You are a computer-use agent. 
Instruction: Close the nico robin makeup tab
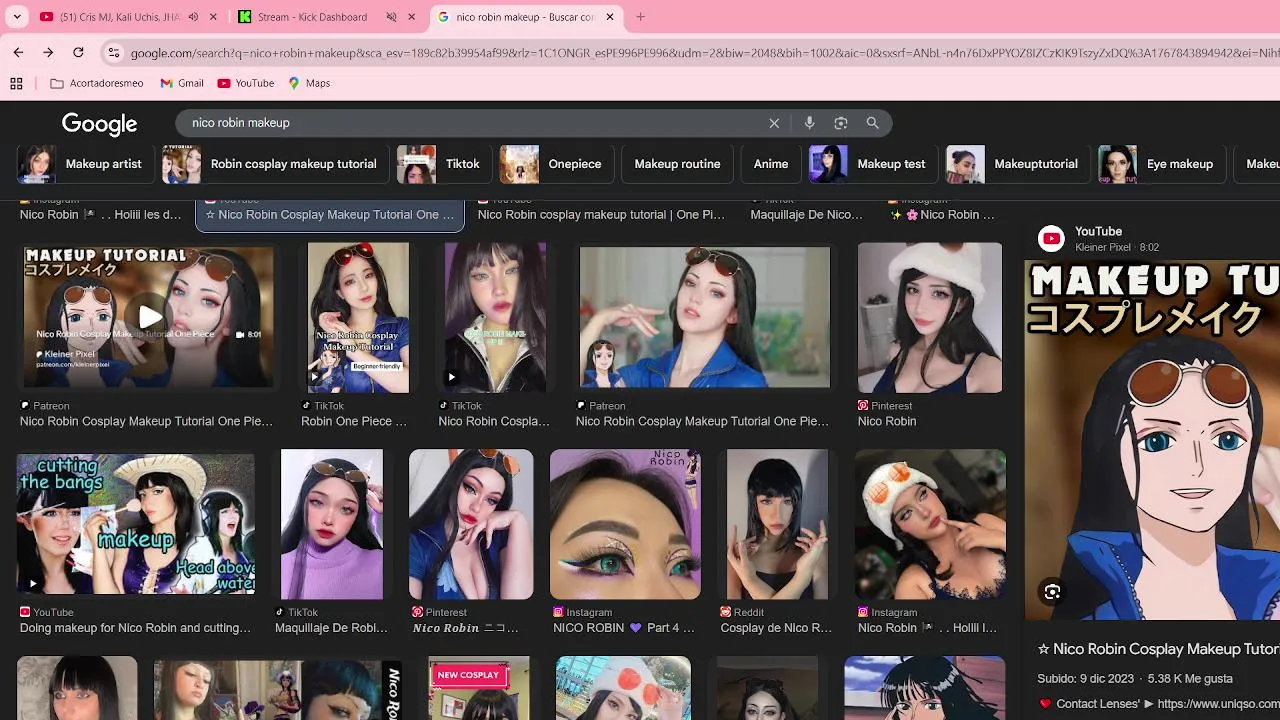610,17
